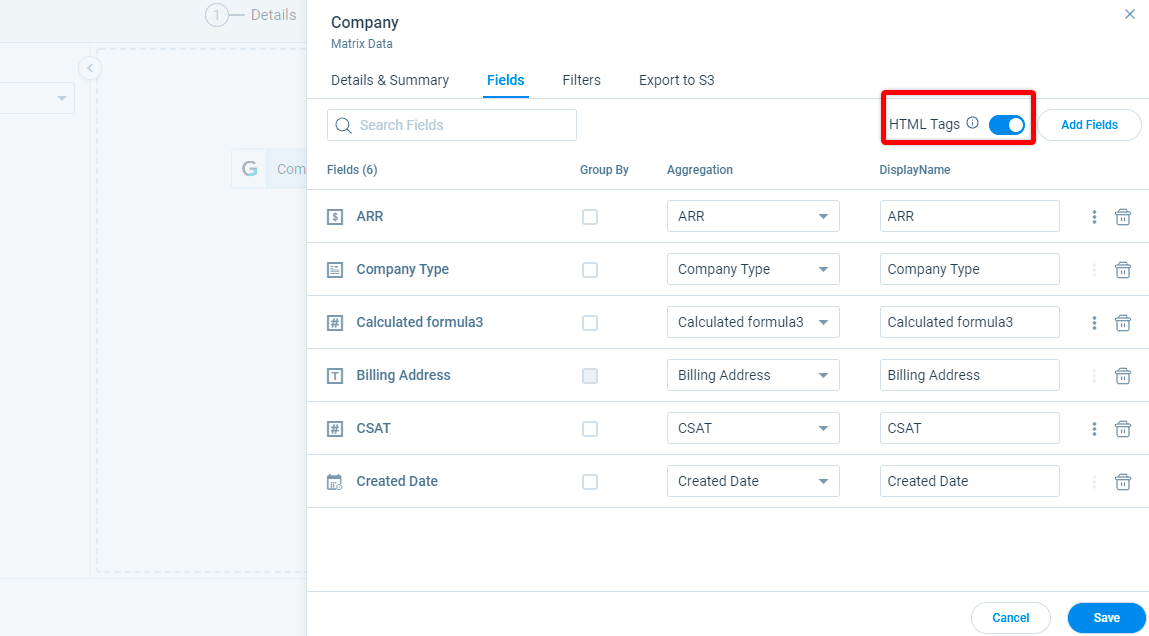Open the three-dot menu for CSAT field
The width and height of the screenshot is (1149, 636).
click(1093, 428)
